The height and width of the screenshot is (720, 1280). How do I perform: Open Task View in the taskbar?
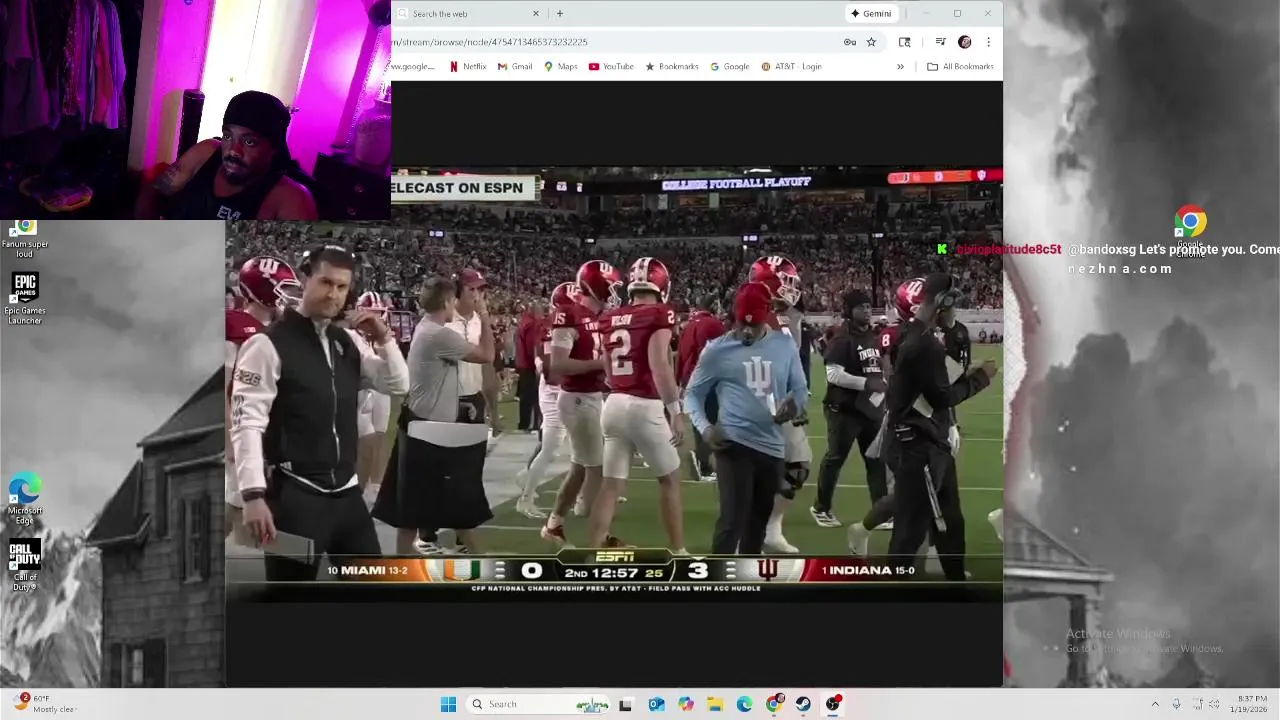click(625, 704)
